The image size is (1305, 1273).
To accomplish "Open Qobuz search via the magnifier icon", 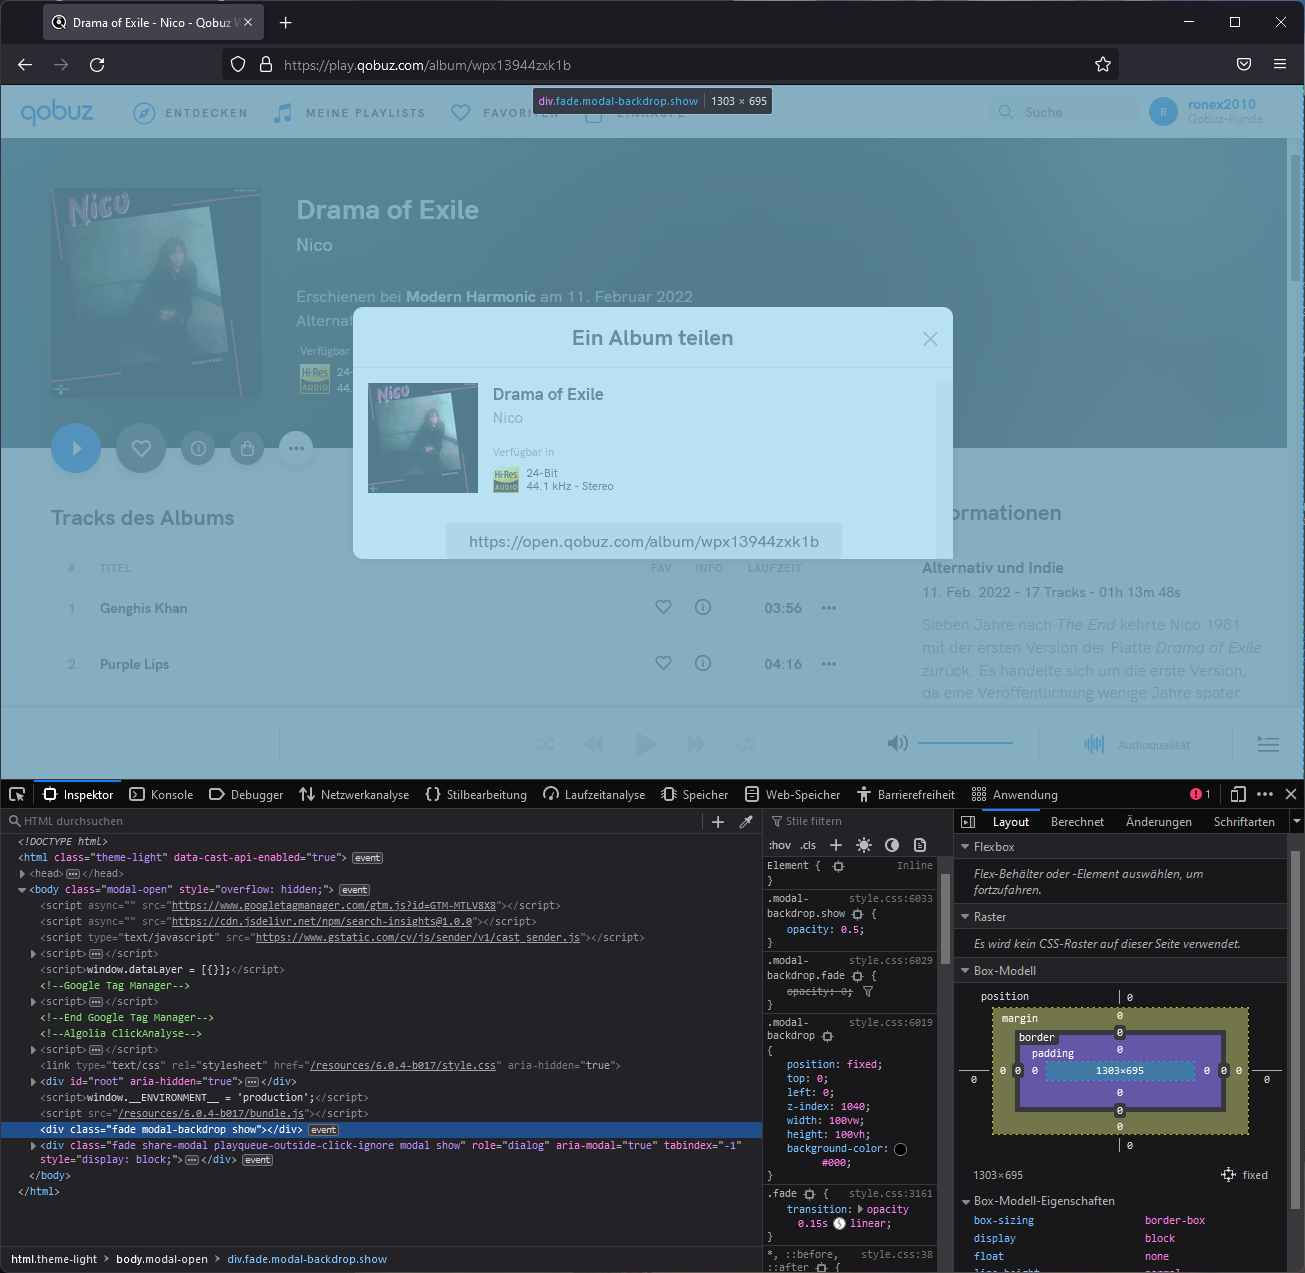I will tap(1005, 111).
